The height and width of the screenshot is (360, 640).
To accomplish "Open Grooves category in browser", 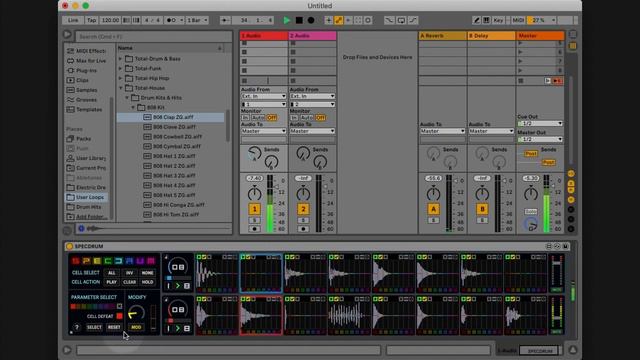I will [82, 100].
